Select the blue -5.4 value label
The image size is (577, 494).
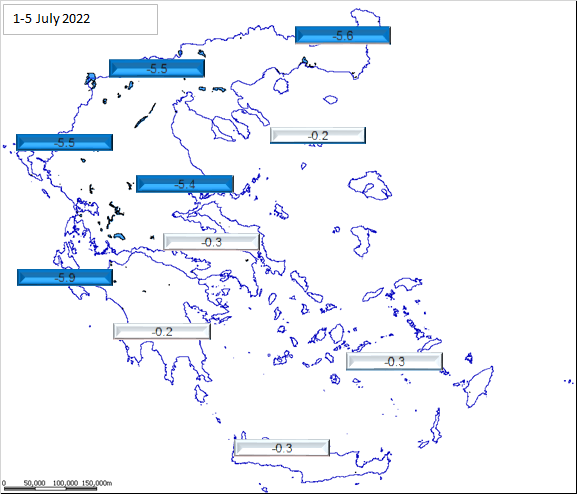(x=185, y=184)
